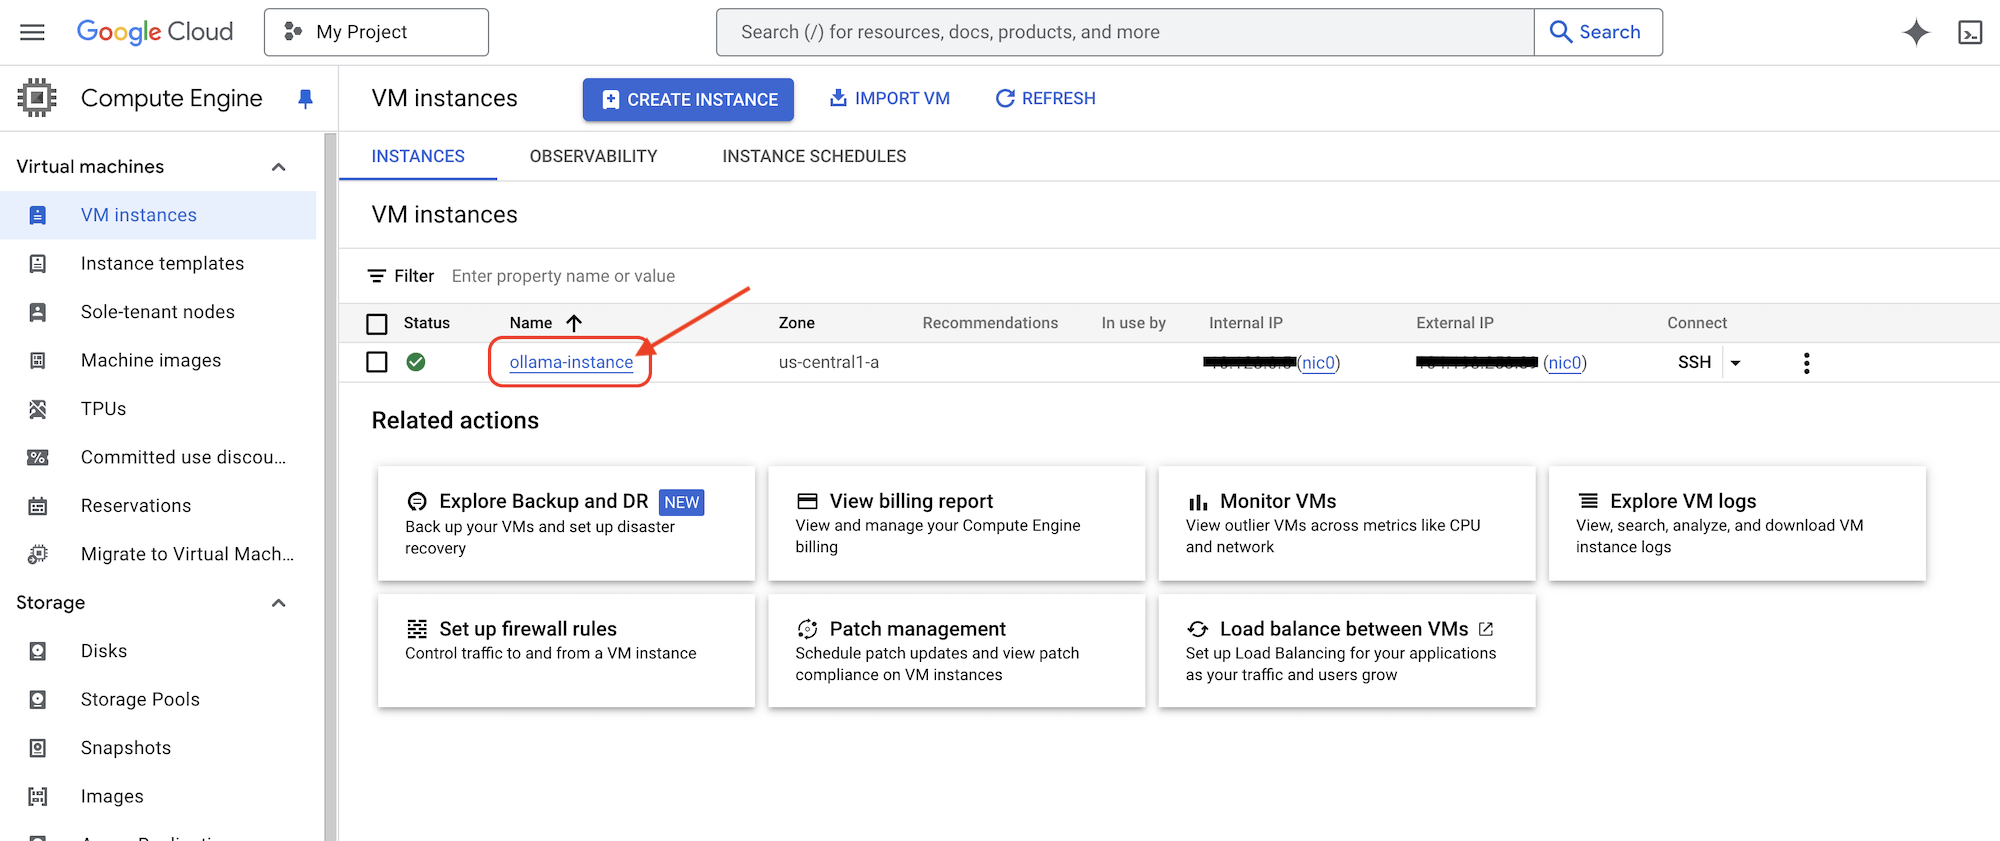Image resolution: width=2000 pixels, height=841 pixels.
Task: Unpin Compute Engine with the pin icon
Action: [x=305, y=98]
